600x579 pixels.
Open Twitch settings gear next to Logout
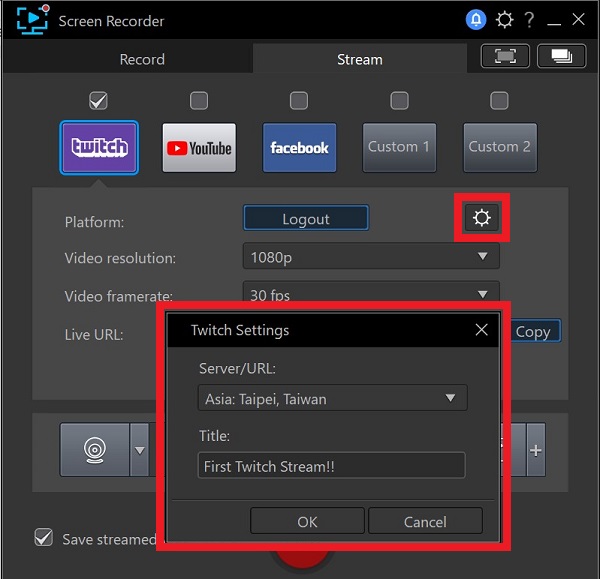[481, 218]
